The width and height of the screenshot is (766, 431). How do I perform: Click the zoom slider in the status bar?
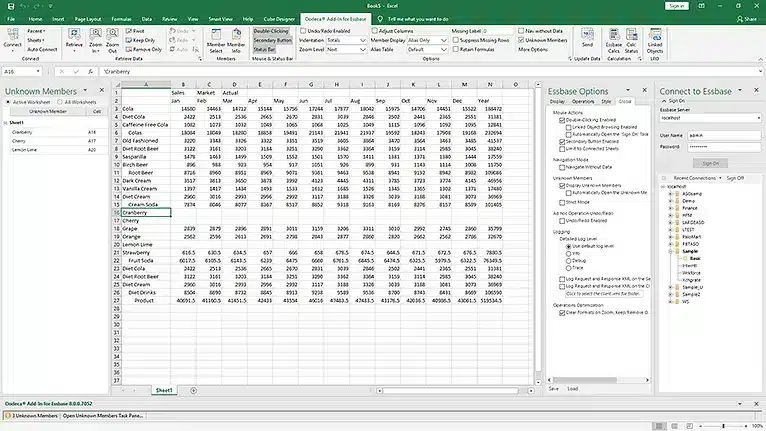pos(723,426)
